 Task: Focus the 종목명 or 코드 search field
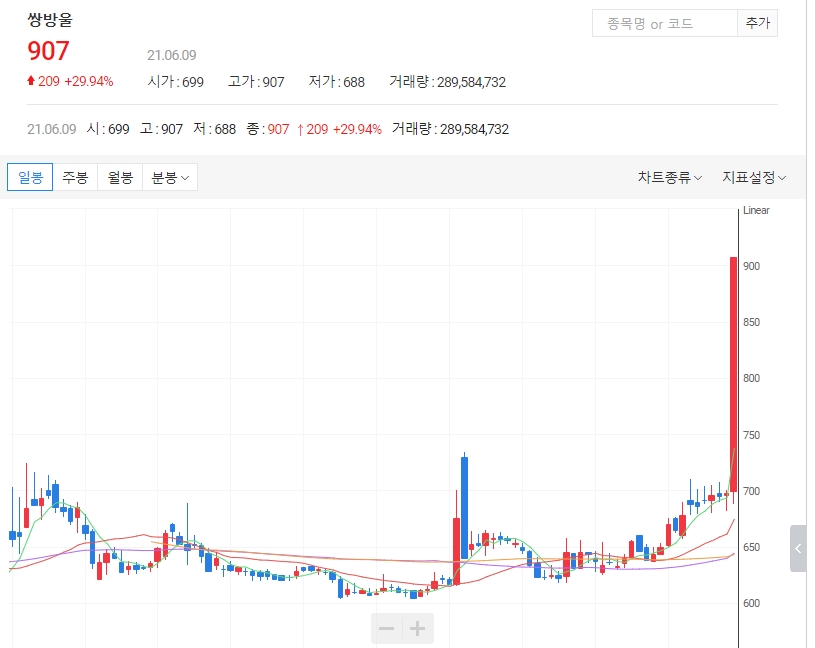pos(665,23)
